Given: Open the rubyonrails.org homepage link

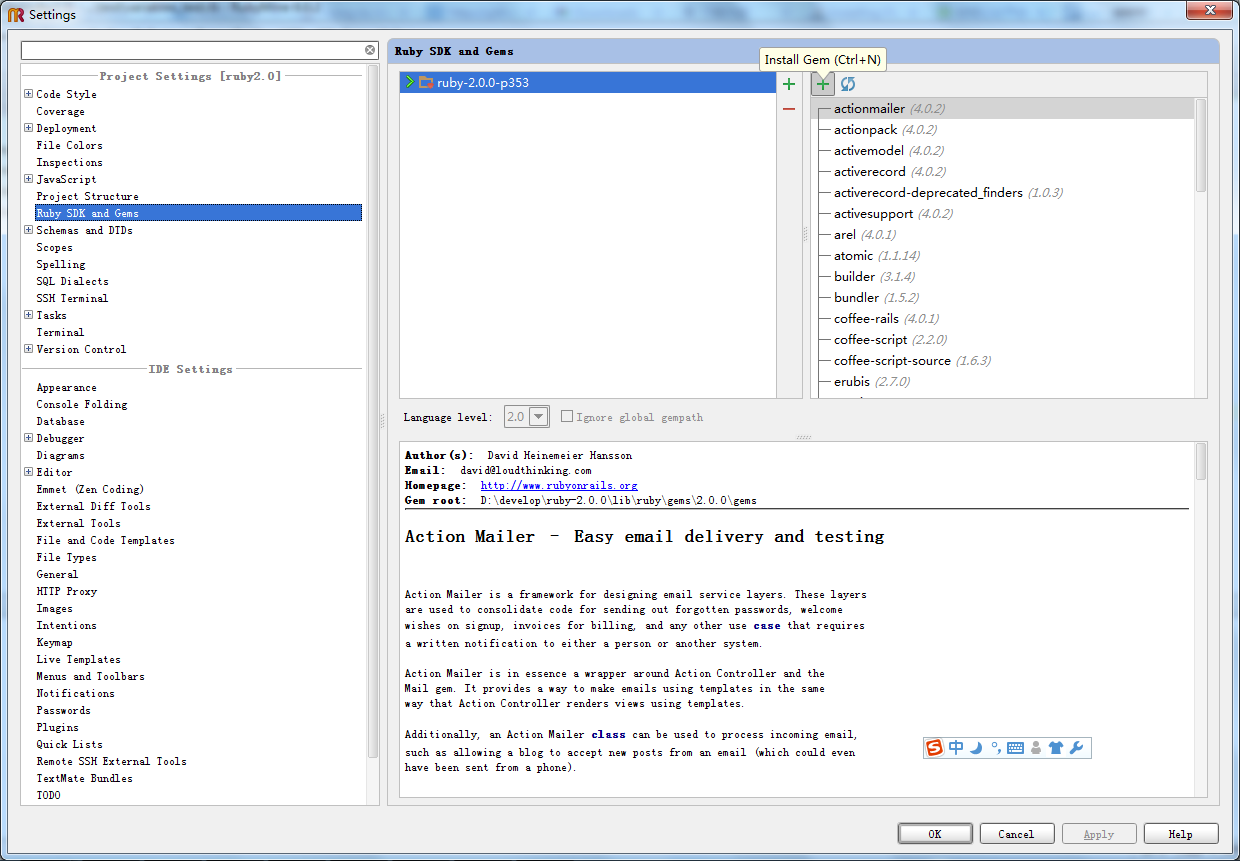Looking at the screenshot, I should click(559, 485).
